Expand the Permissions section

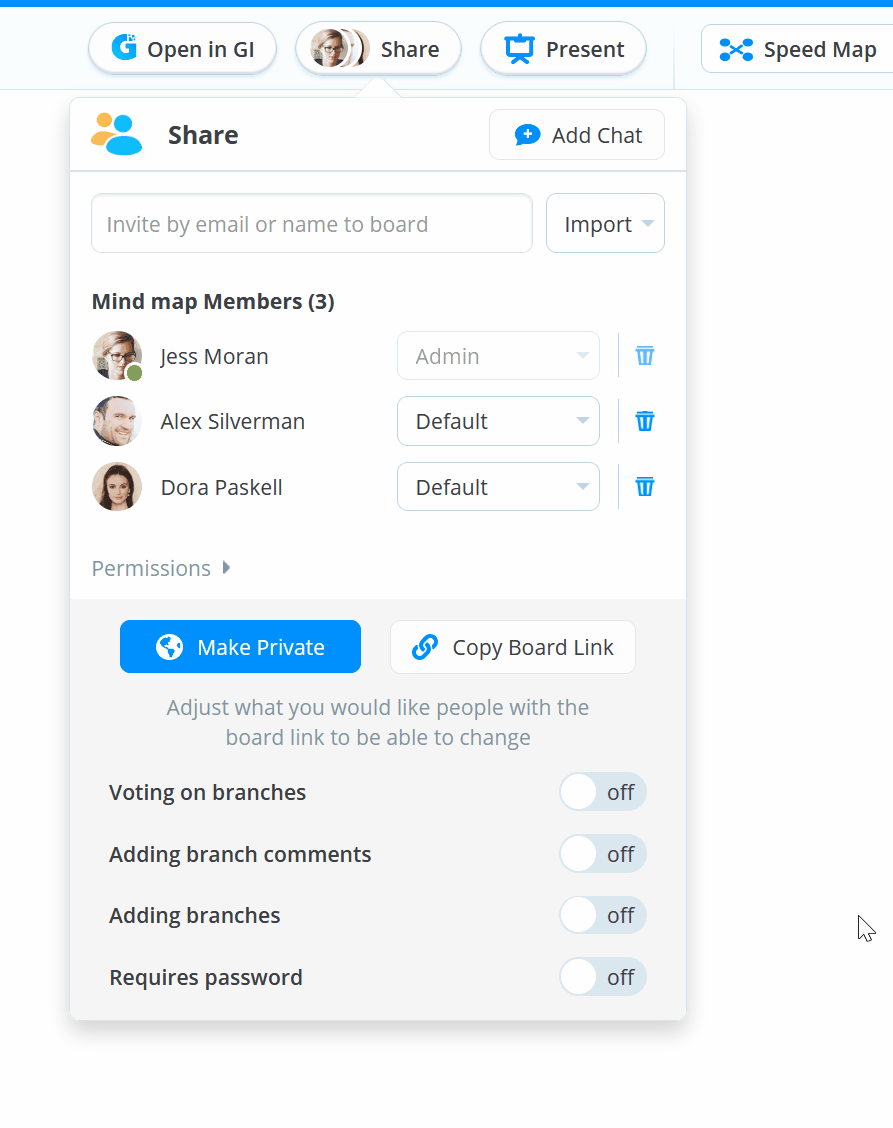(x=160, y=568)
